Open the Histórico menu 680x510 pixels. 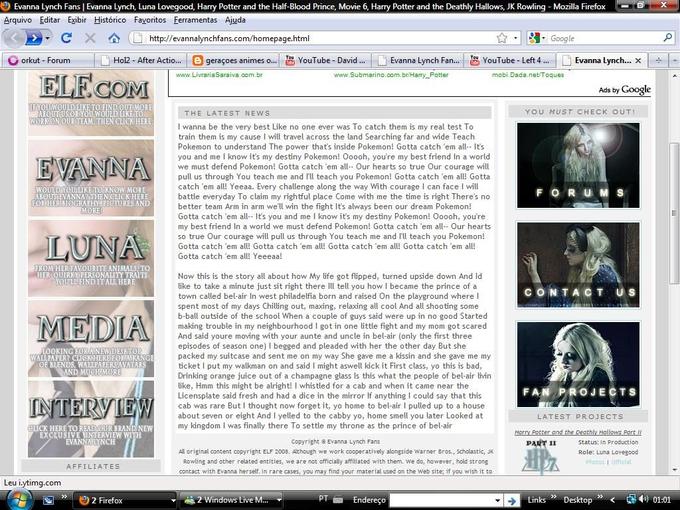(x=110, y=20)
